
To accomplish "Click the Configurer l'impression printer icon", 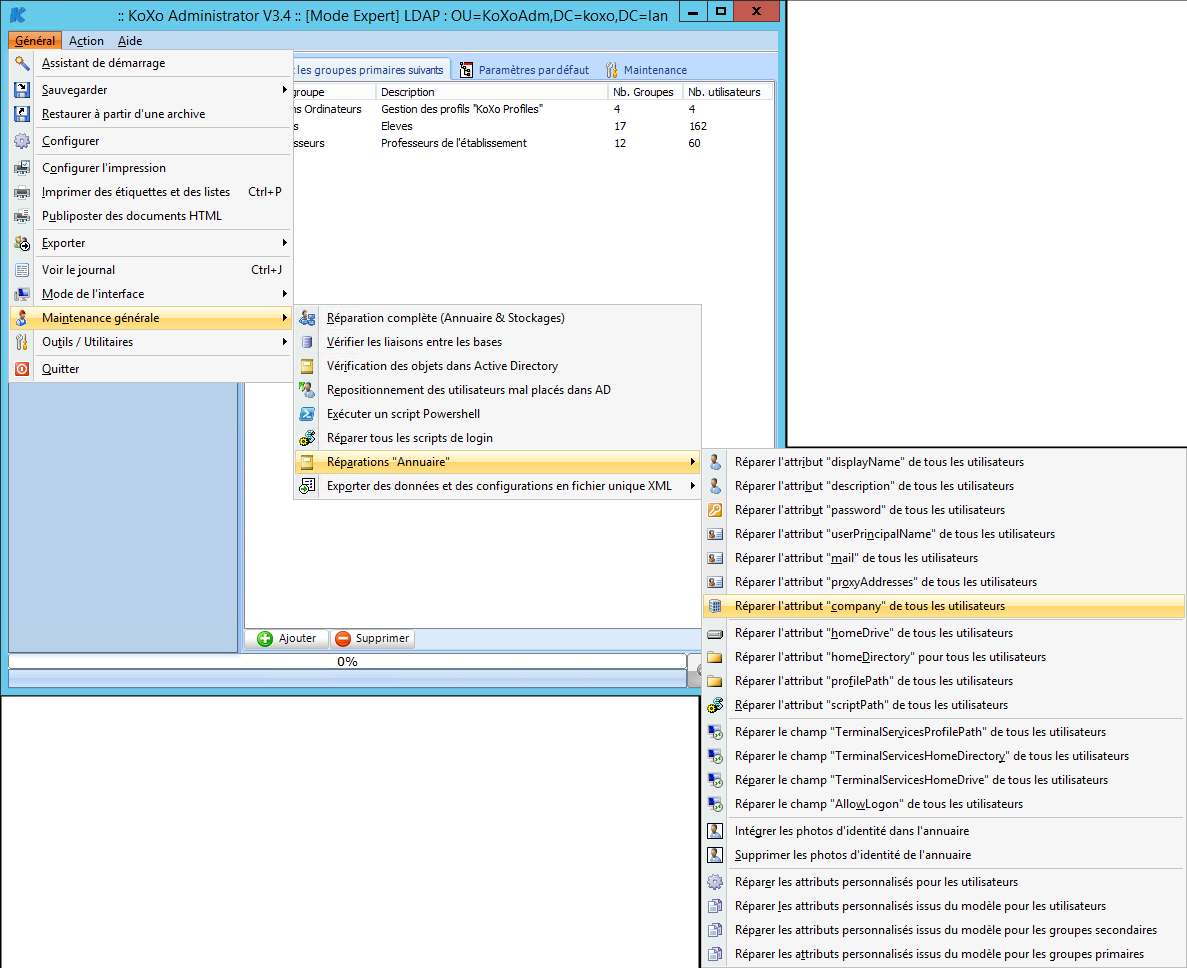I will tap(22, 168).
